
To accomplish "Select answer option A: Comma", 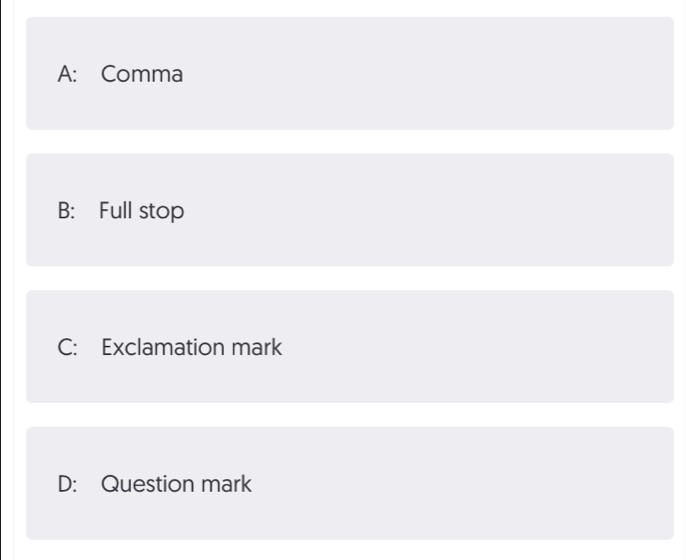I will coord(350,73).
